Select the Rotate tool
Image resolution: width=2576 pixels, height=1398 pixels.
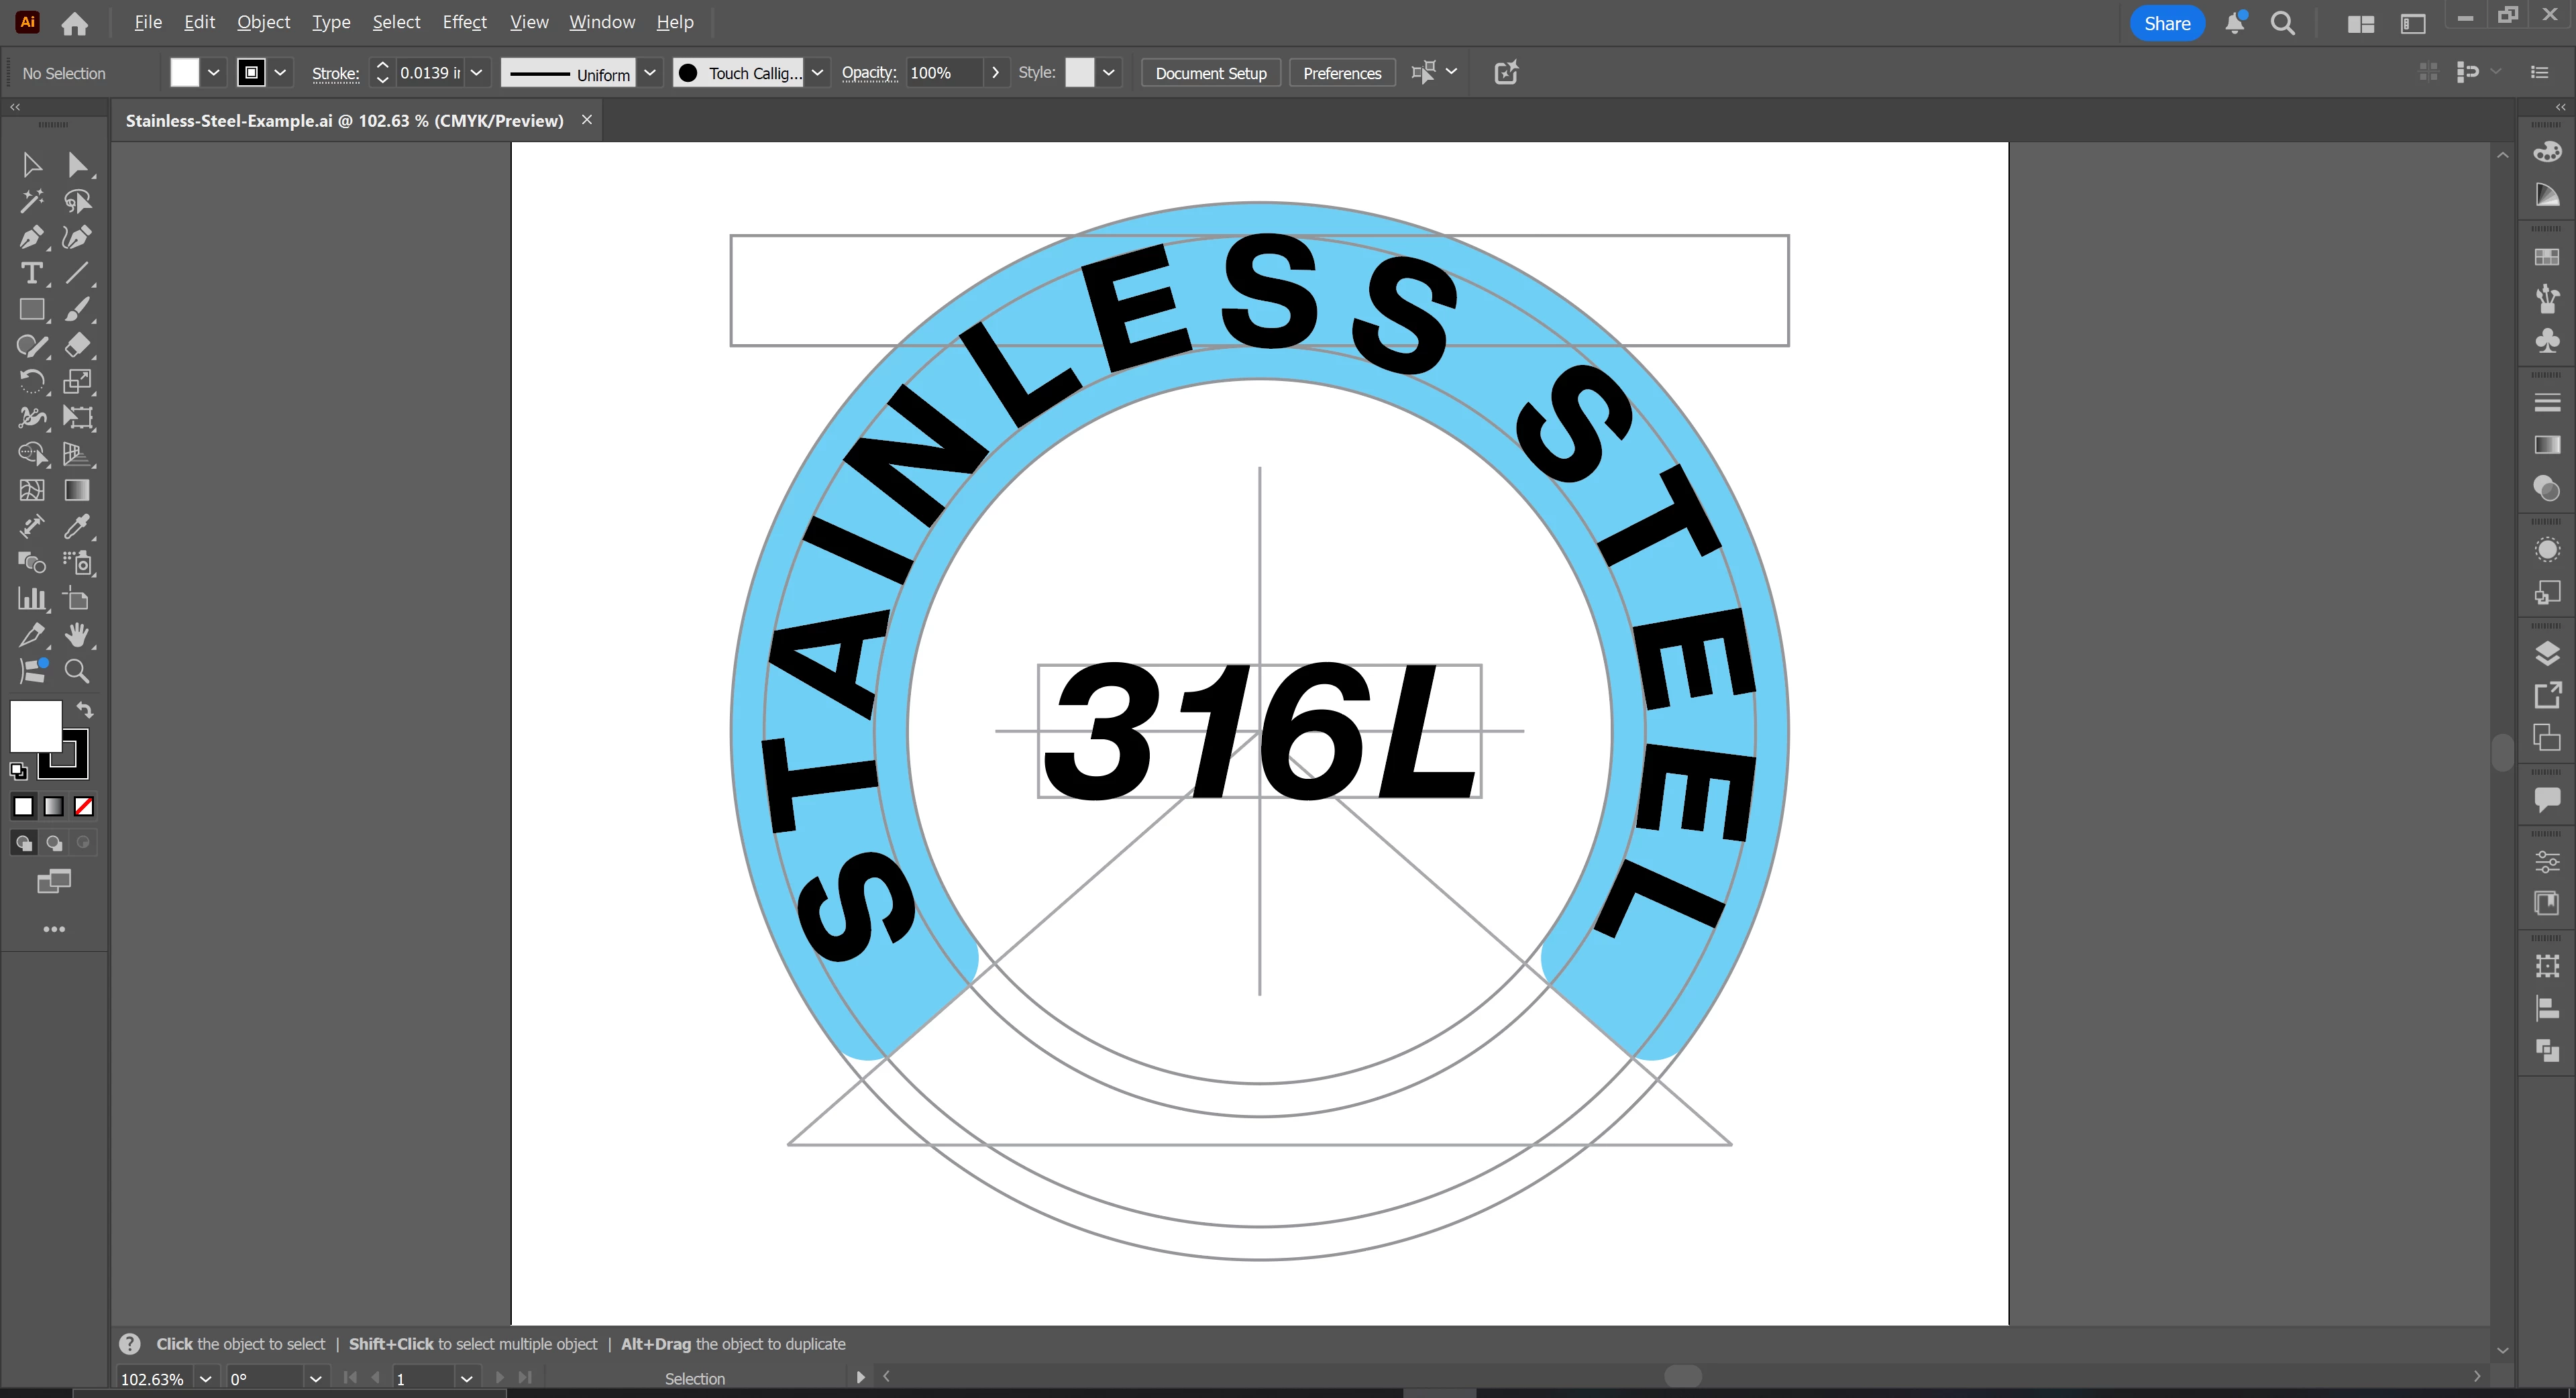pyautogui.click(x=31, y=381)
